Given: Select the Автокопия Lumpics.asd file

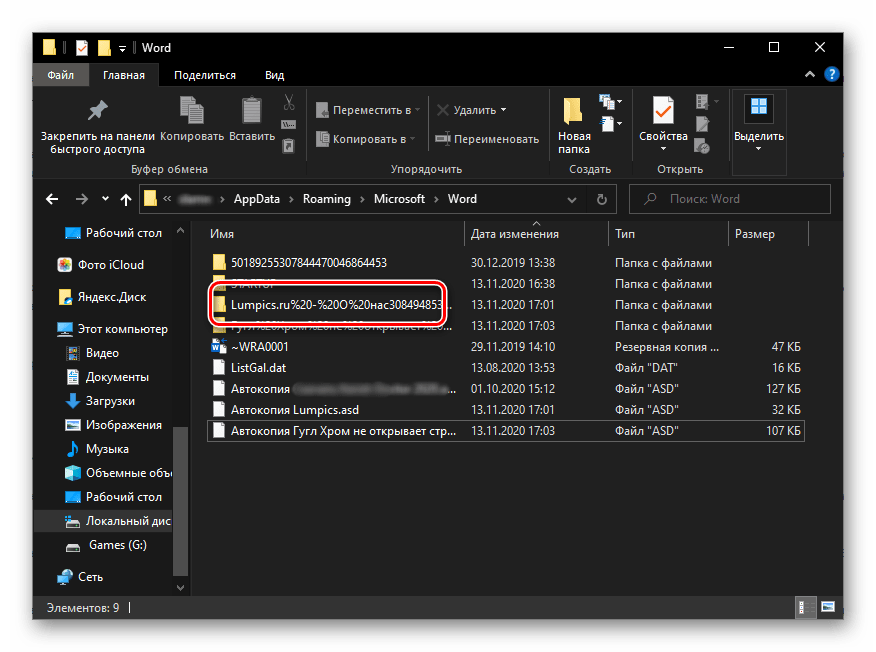Looking at the screenshot, I should pyautogui.click(x=506, y=410).
